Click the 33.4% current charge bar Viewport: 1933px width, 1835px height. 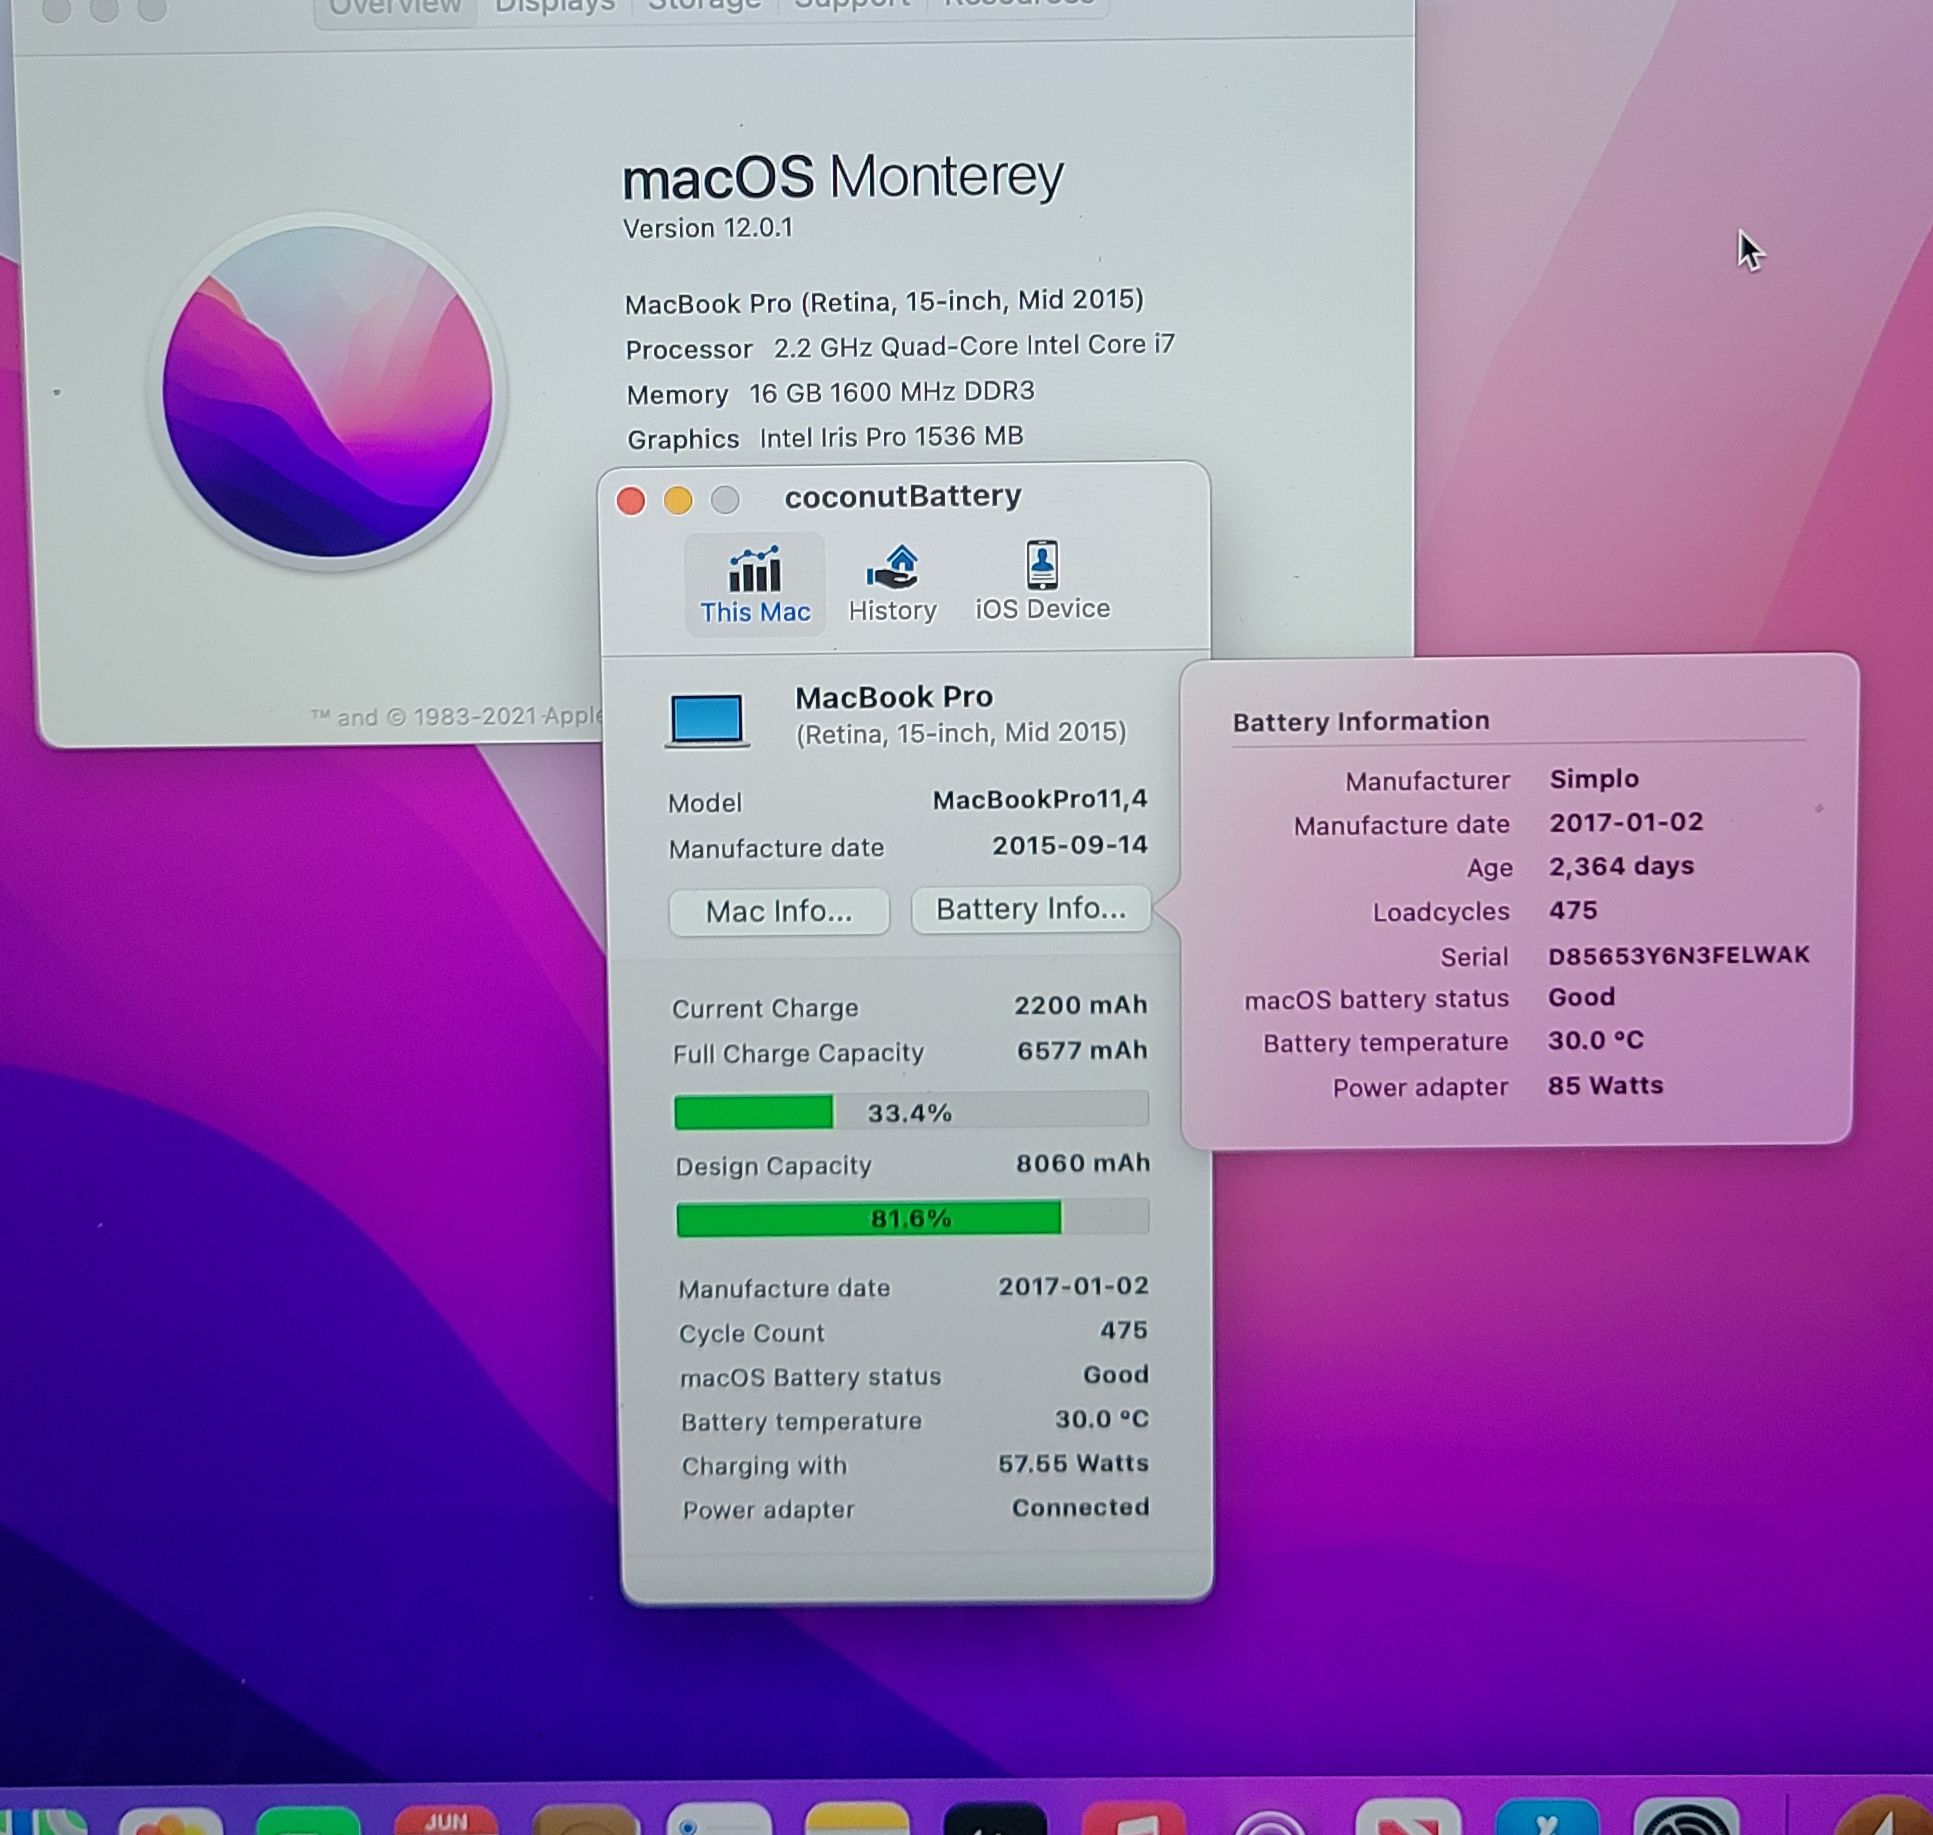pyautogui.click(x=911, y=1111)
